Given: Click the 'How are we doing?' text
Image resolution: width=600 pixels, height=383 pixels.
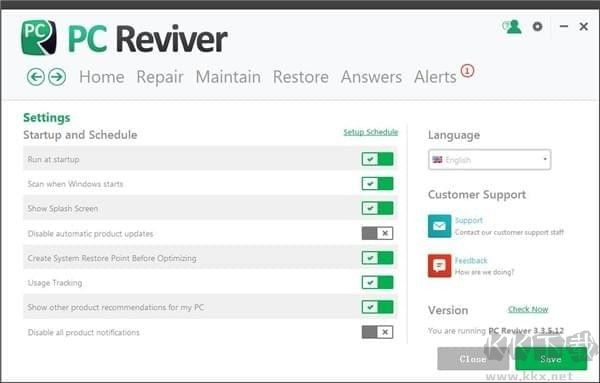Looking at the screenshot, I should click(x=484, y=272).
